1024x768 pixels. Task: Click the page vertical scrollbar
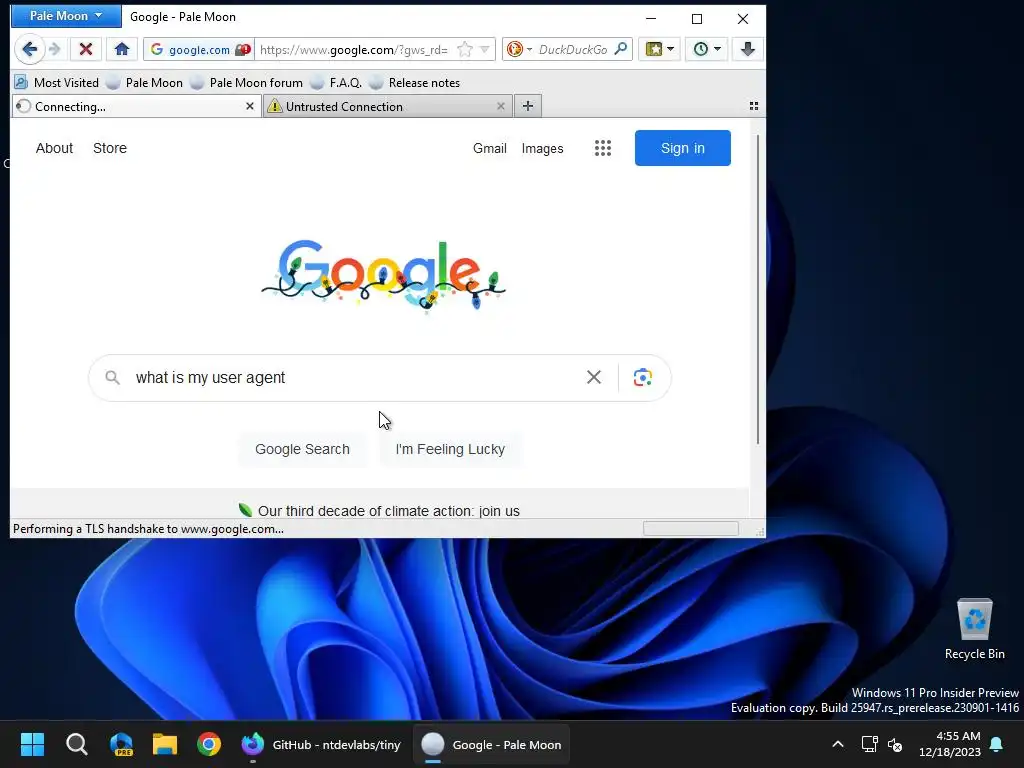click(x=758, y=291)
